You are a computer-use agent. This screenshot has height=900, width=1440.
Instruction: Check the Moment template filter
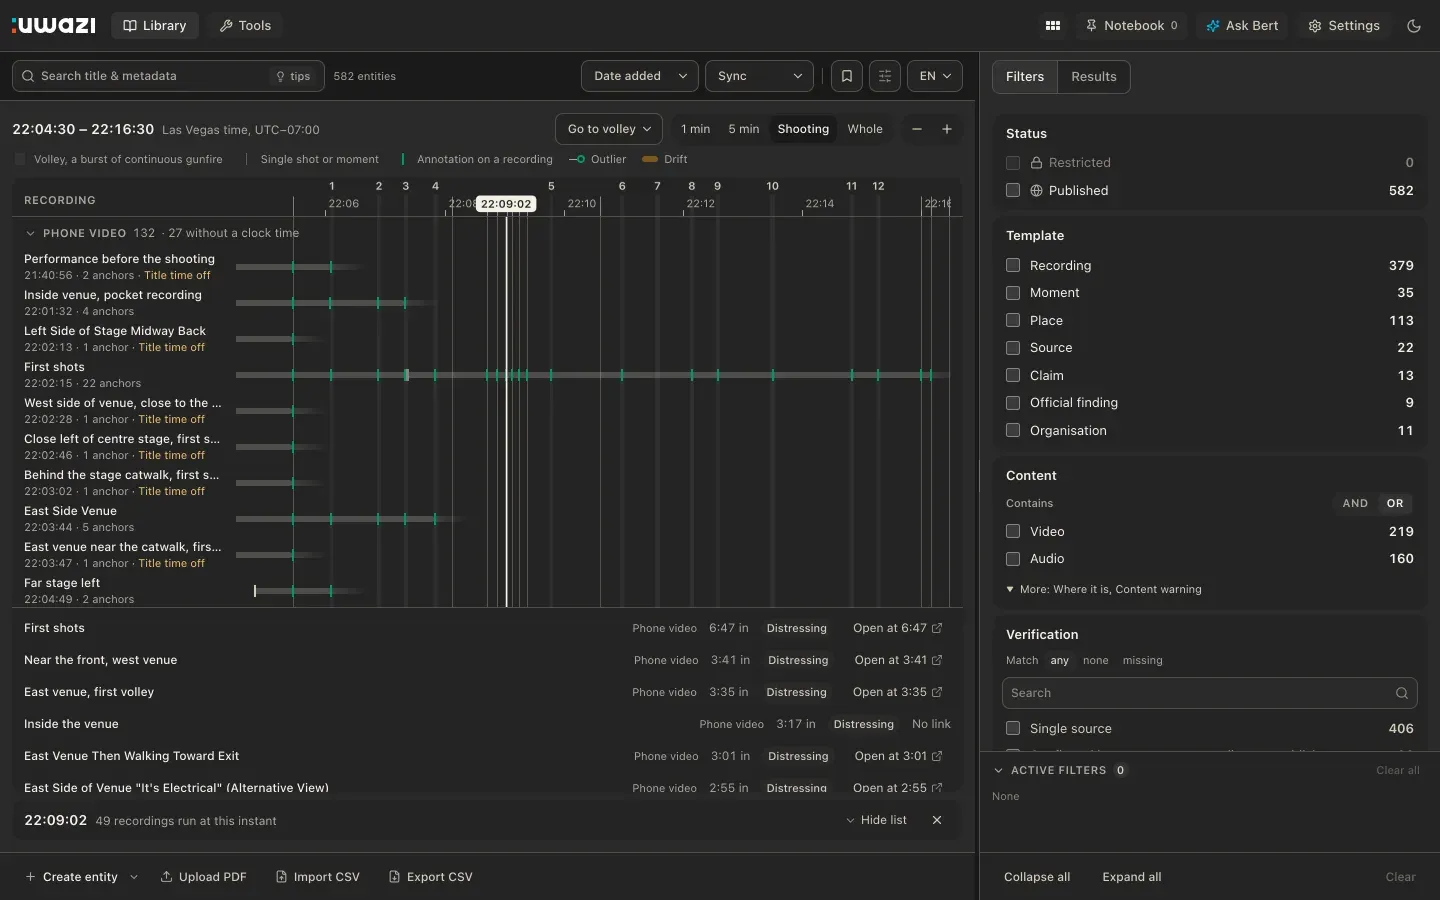point(1013,293)
